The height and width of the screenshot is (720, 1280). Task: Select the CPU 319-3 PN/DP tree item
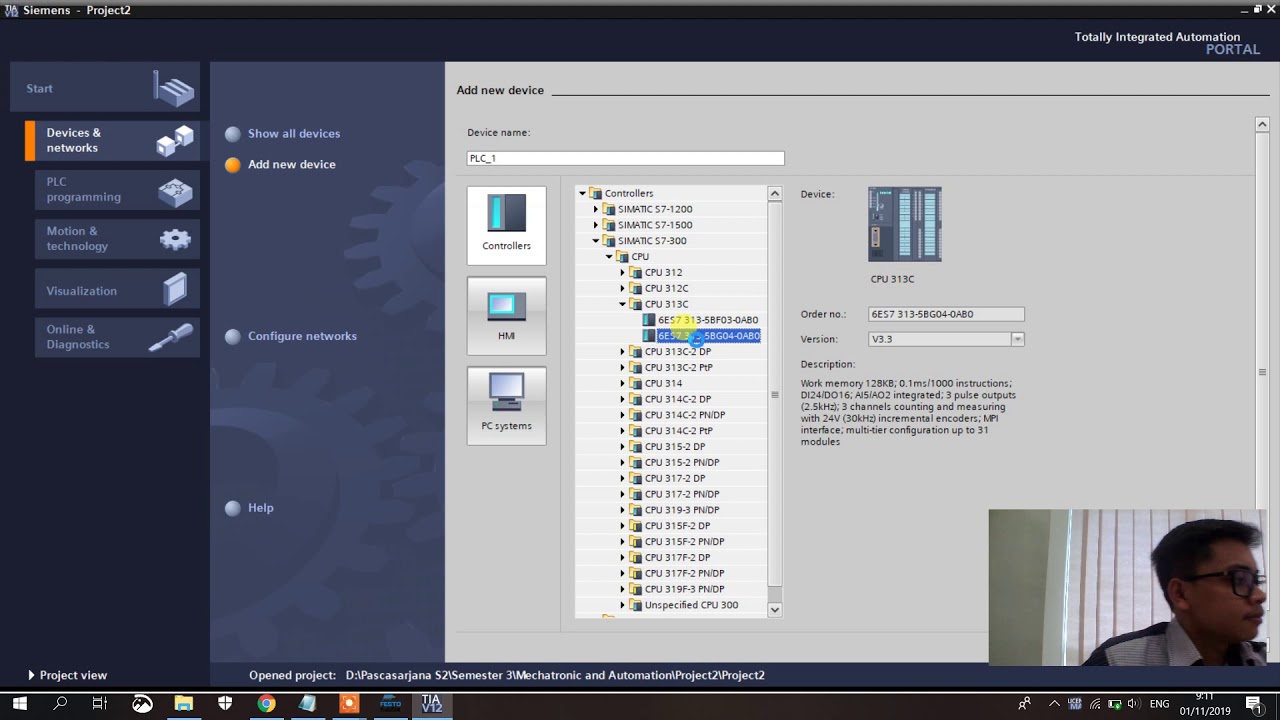tap(682, 510)
